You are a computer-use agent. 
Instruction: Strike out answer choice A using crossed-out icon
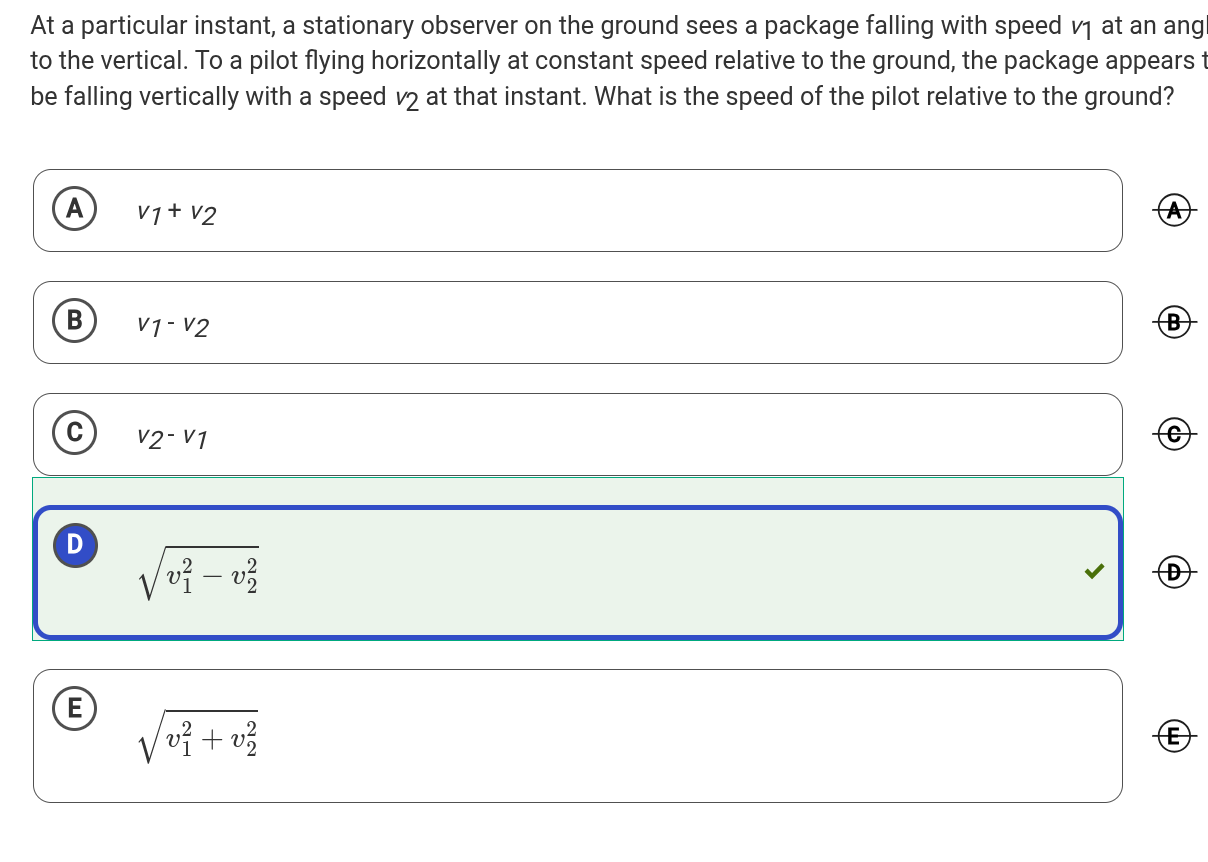click(1176, 210)
